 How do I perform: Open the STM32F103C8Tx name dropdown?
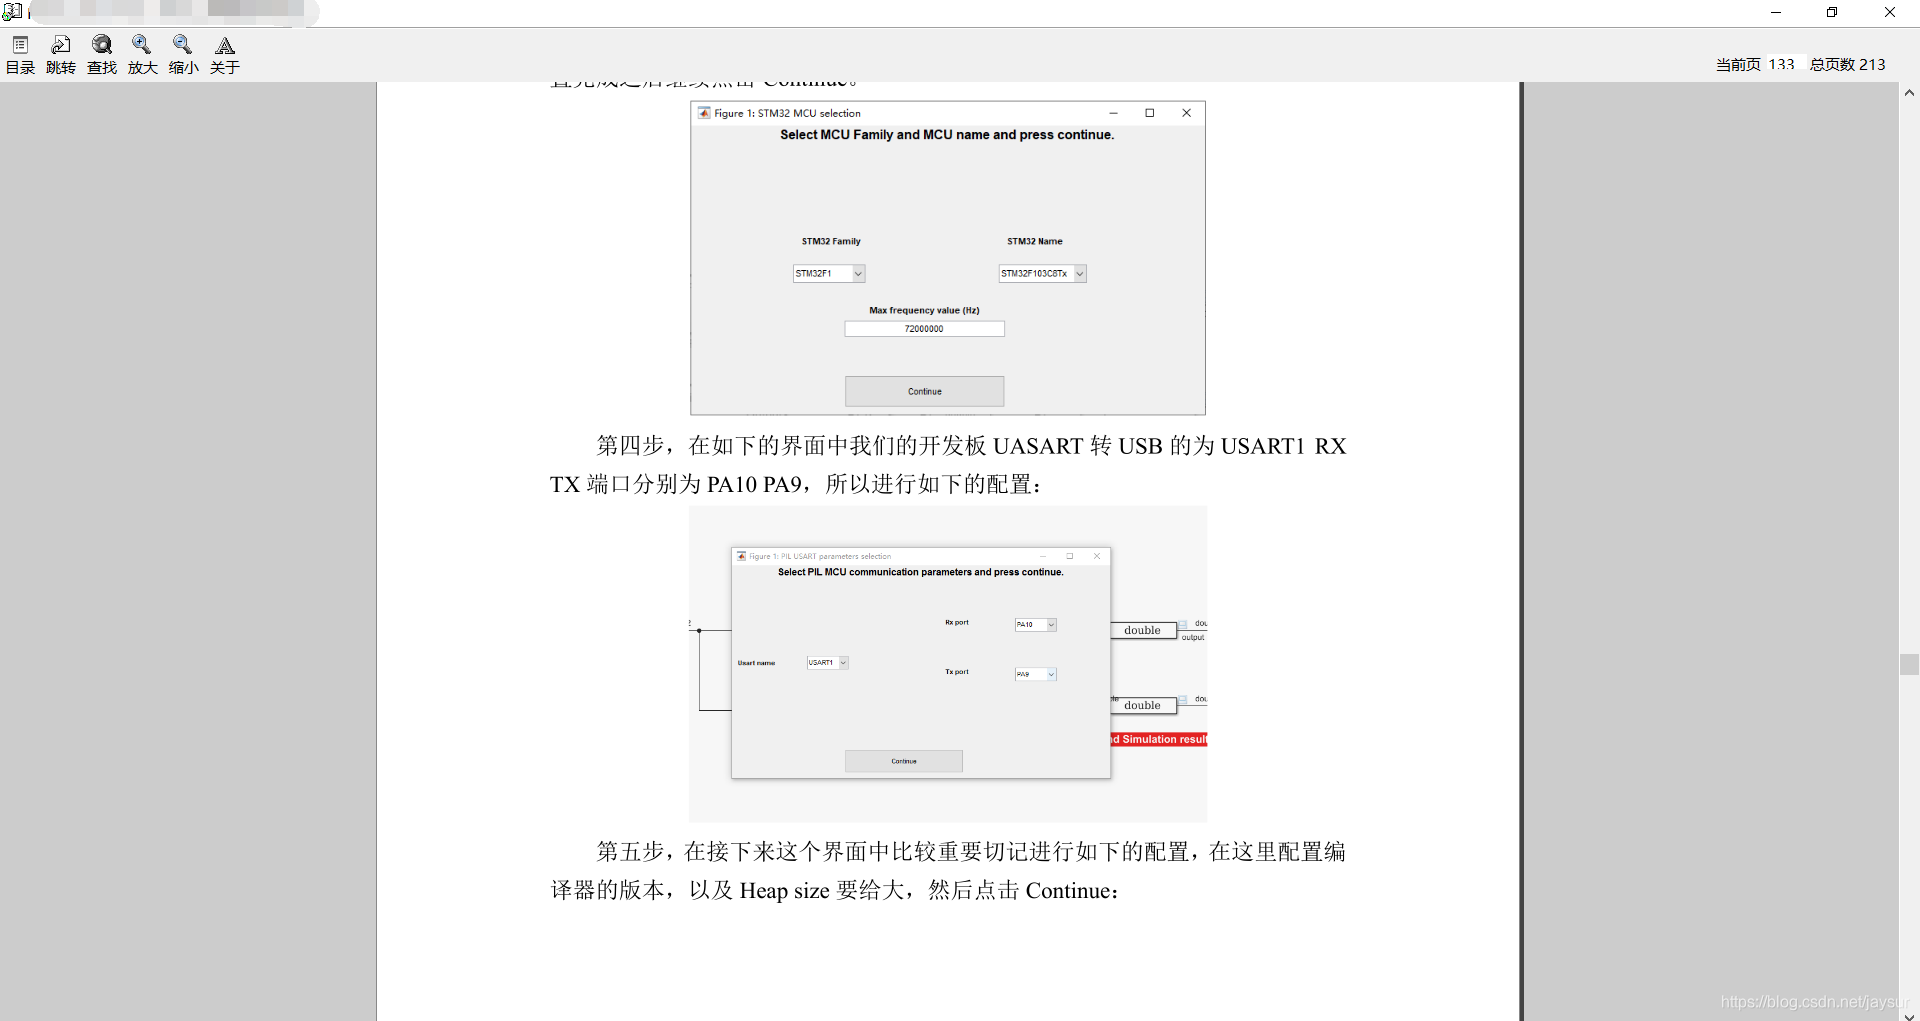pos(1042,273)
